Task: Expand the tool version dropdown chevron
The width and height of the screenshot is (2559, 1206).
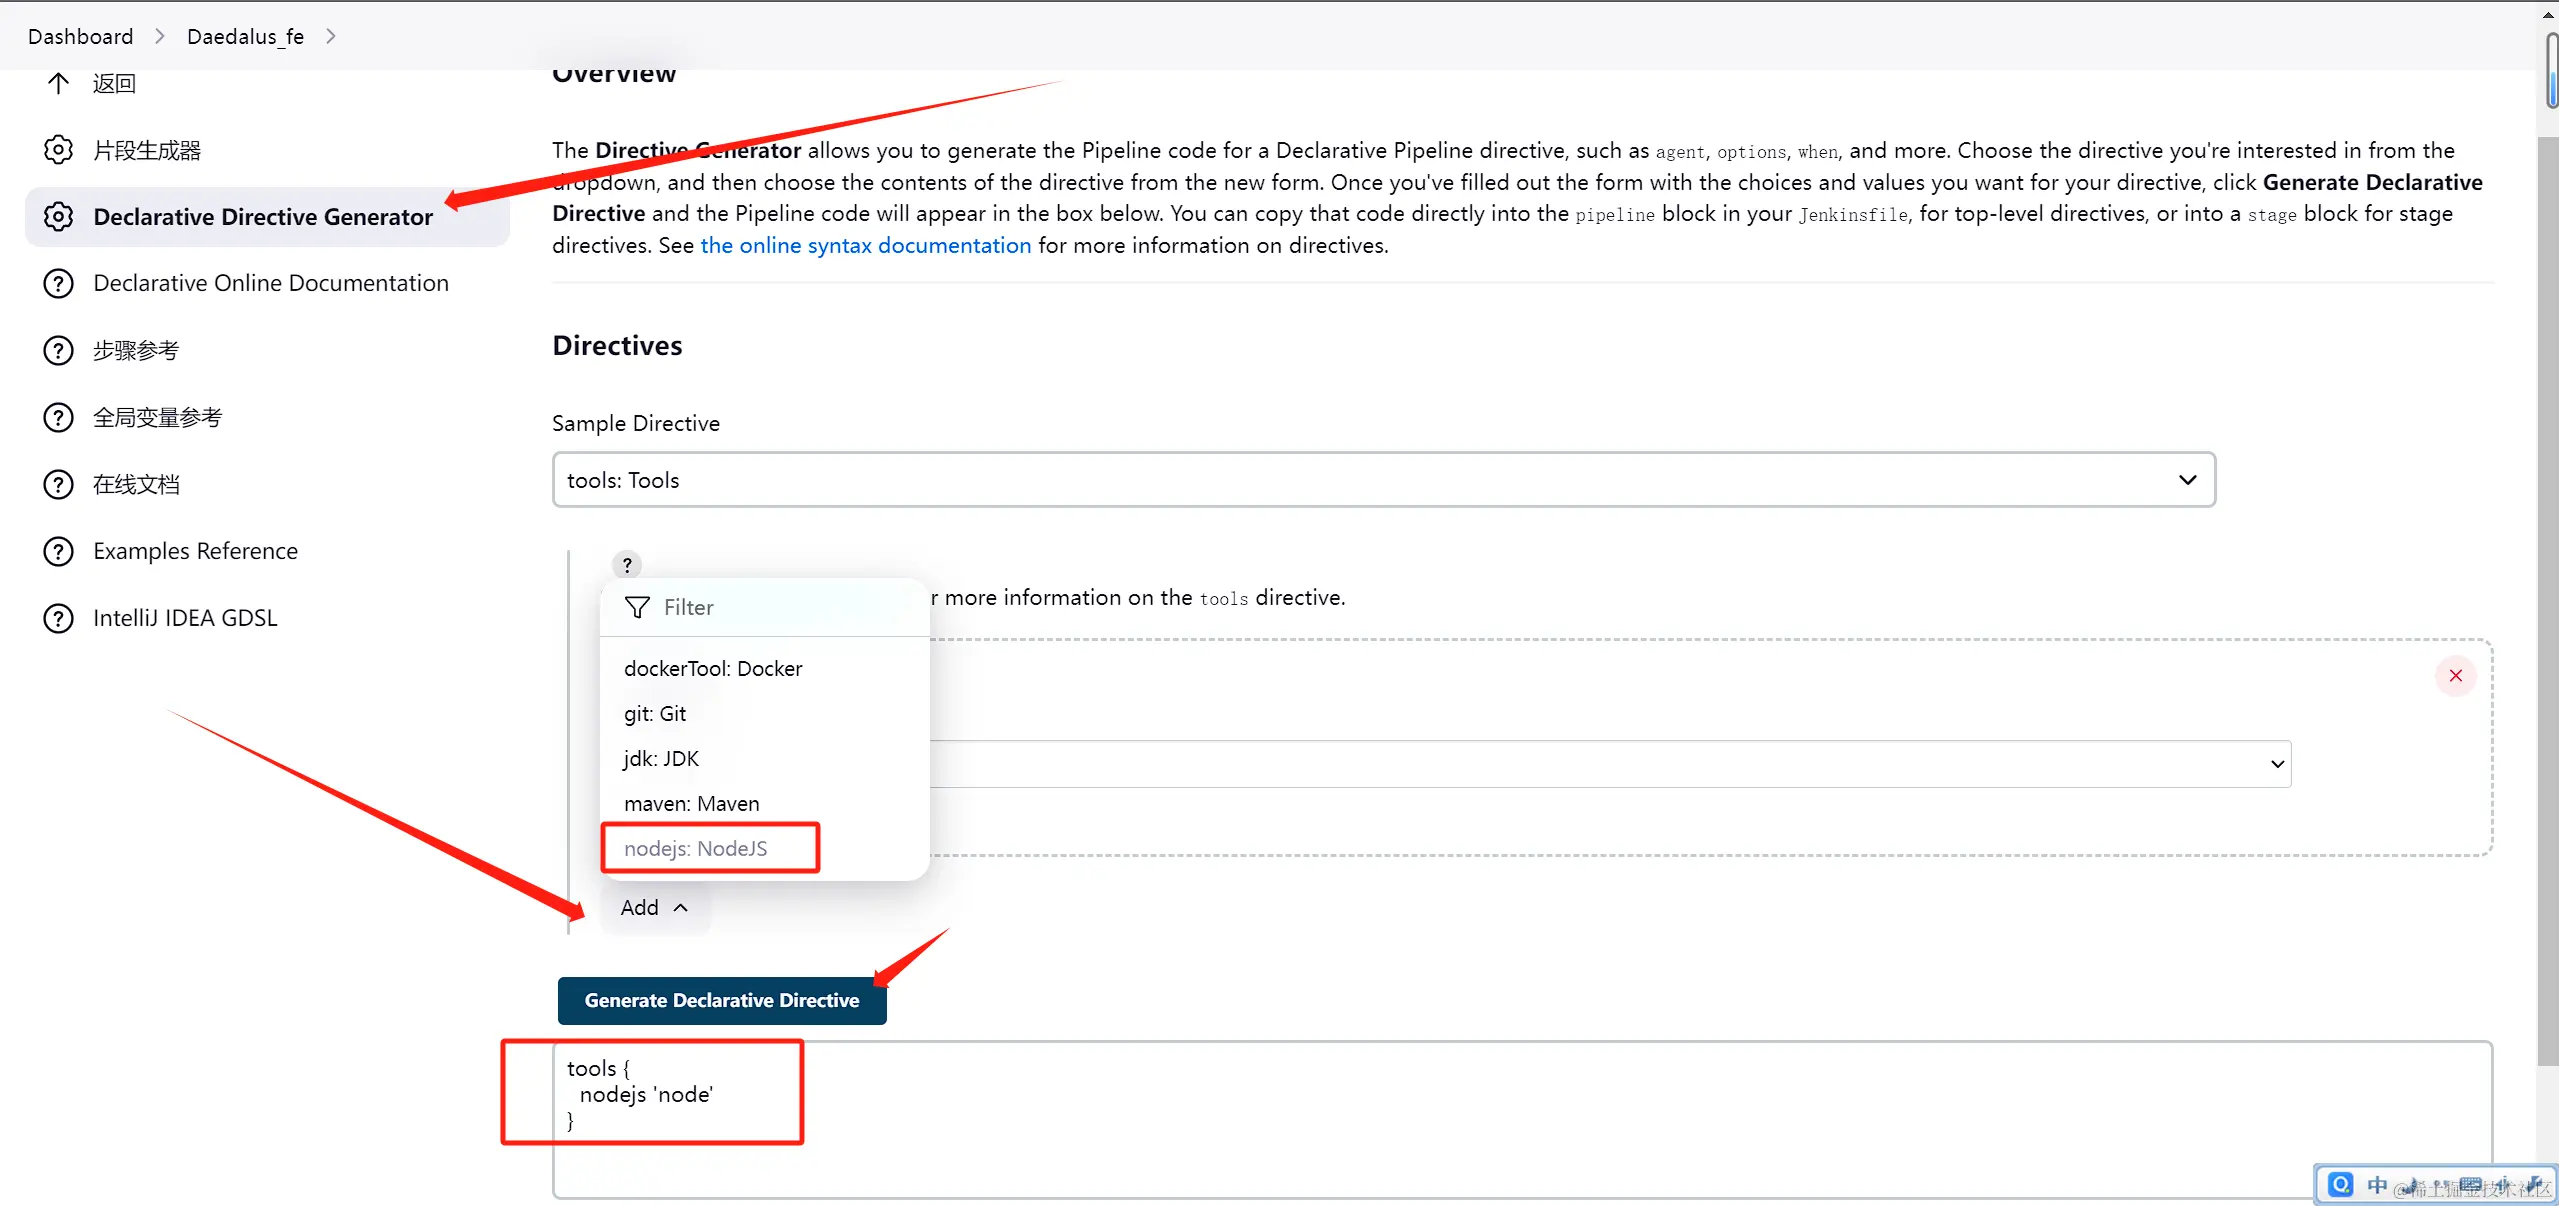Action: point(2277,764)
